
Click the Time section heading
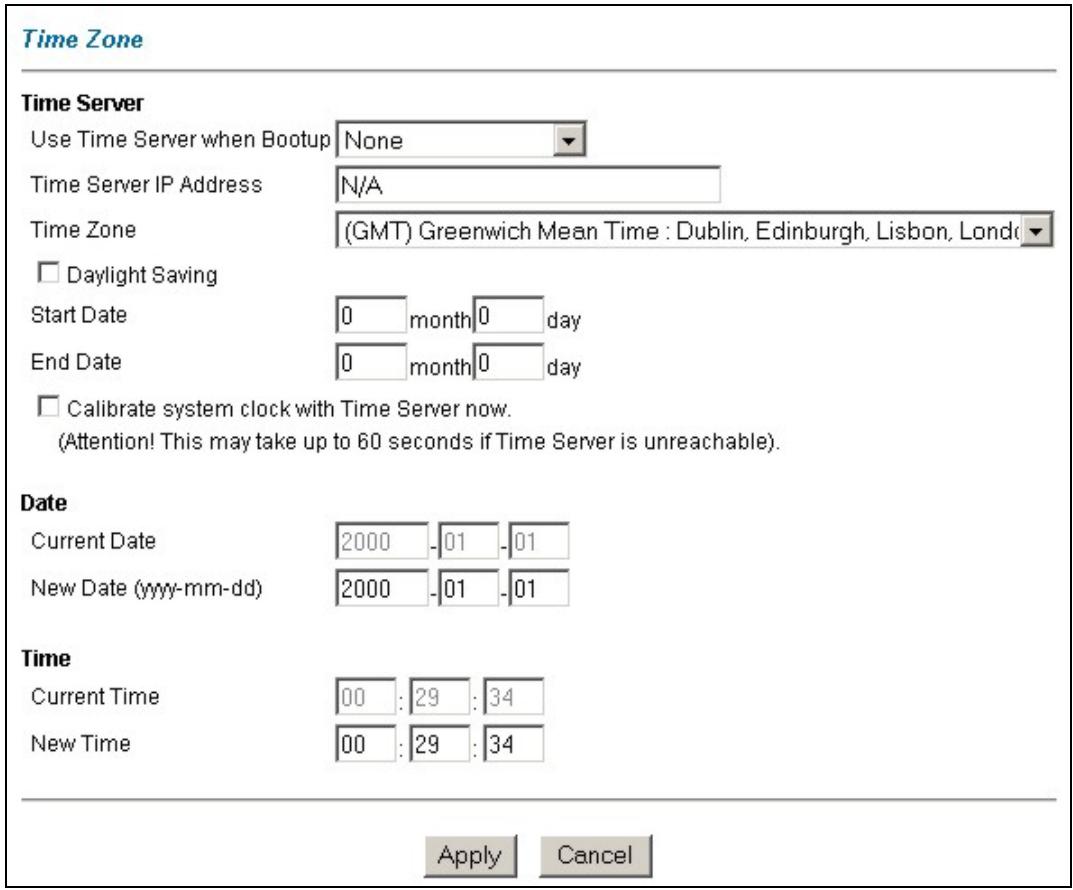click(46, 658)
